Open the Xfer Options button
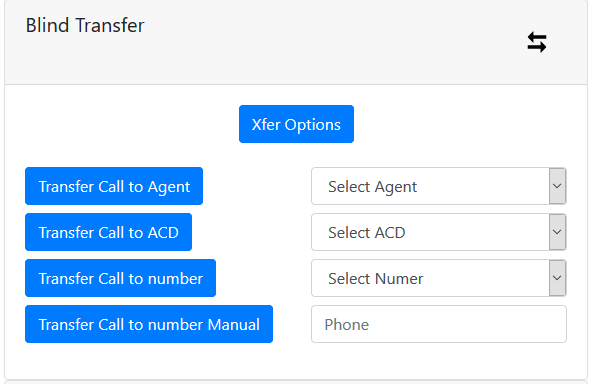The image size is (593, 384). coord(296,124)
